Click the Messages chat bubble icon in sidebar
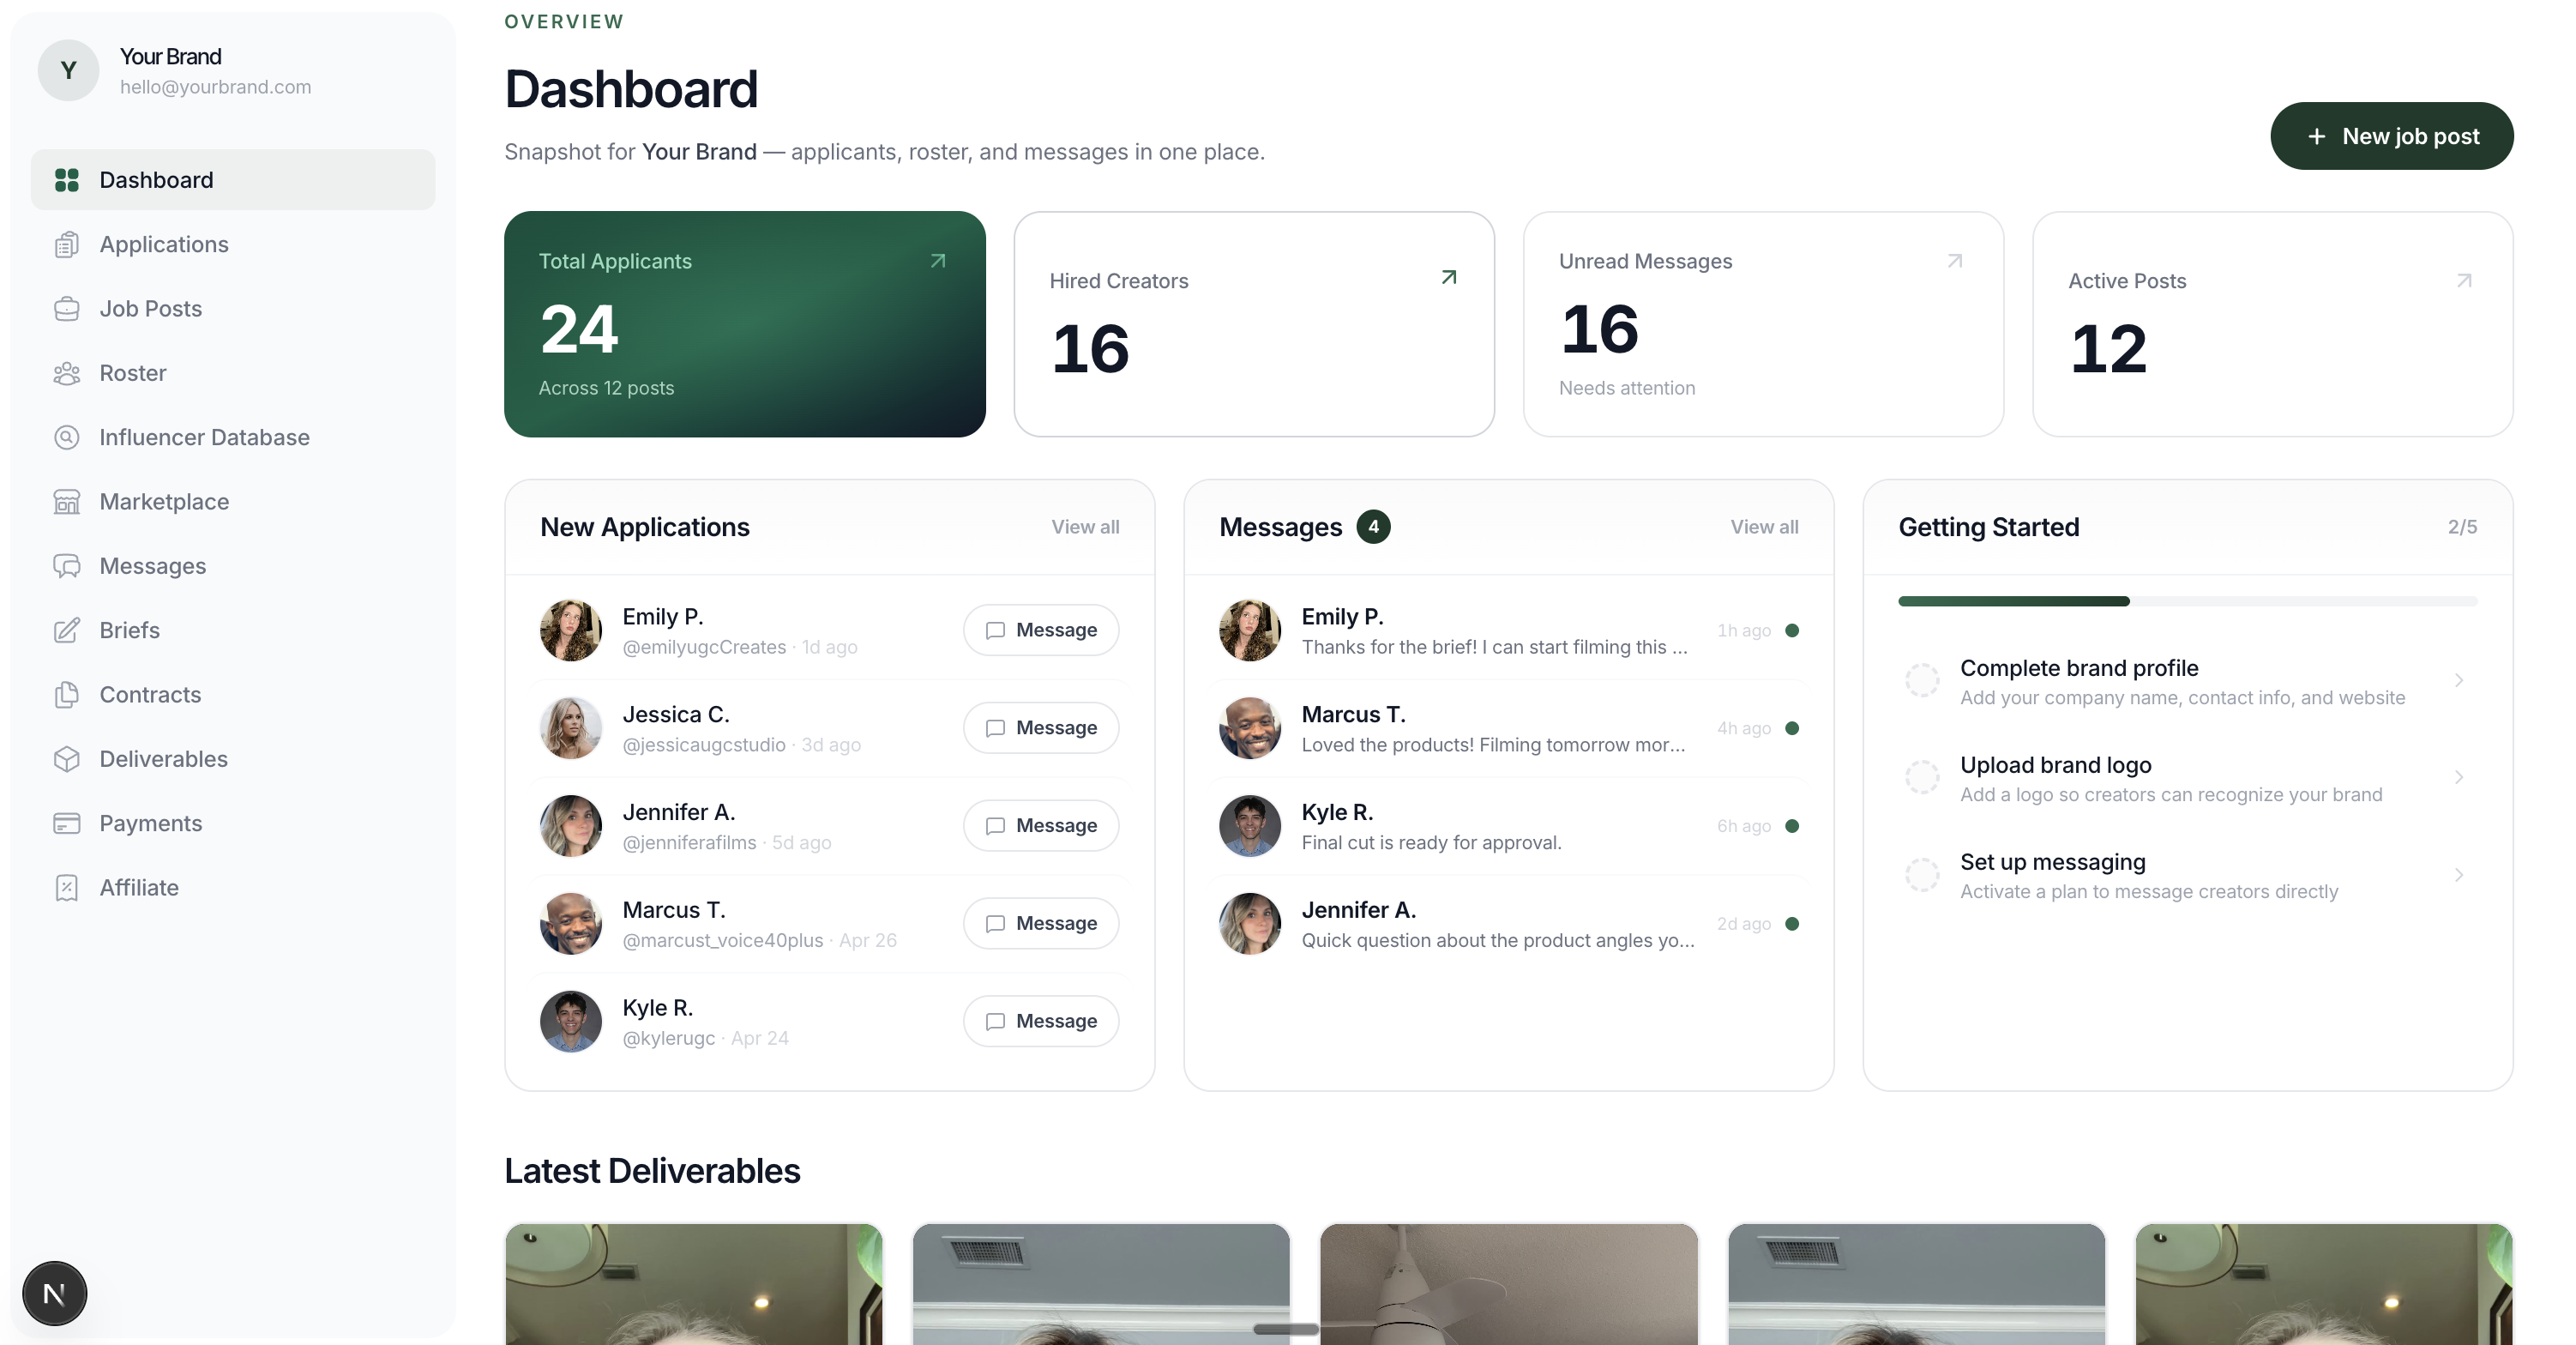Screen dimensions: 2576x1345 67,566
